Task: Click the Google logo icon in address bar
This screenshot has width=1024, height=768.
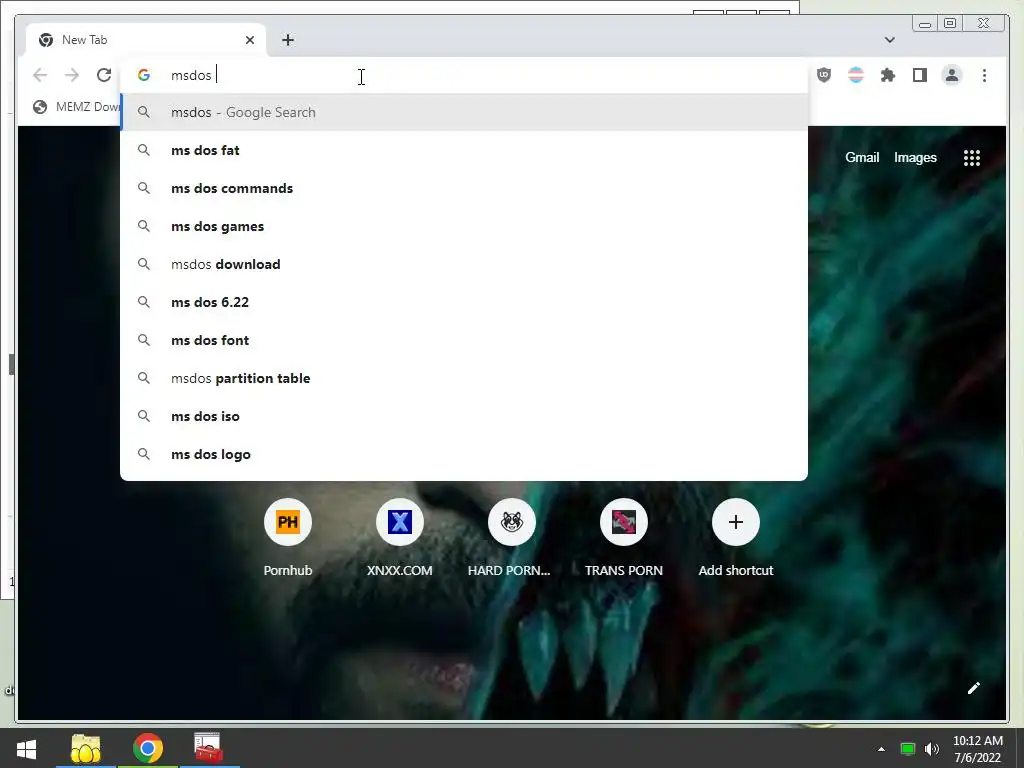Action: [144, 75]
